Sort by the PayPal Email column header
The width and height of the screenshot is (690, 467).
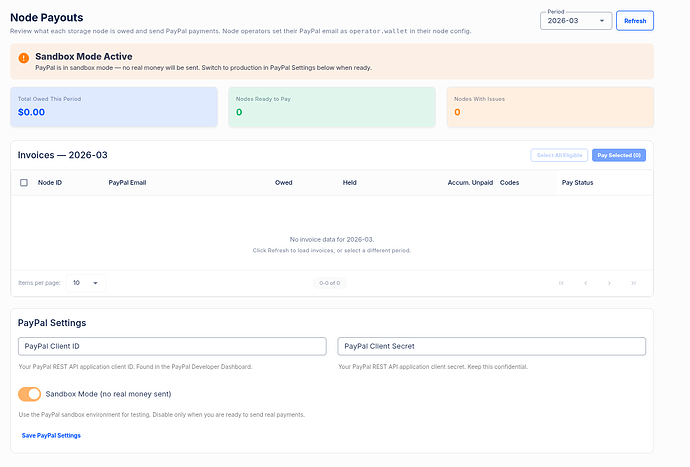127,183
